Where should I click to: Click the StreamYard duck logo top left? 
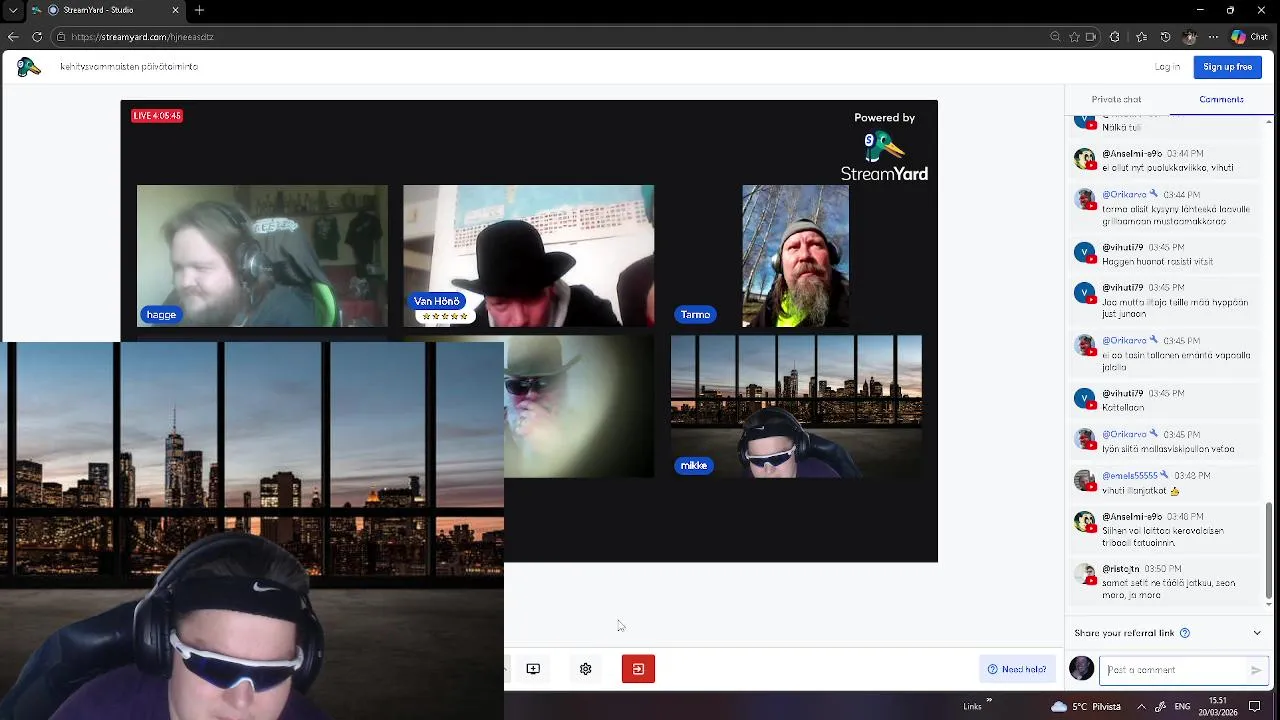(x=29, y=67)
